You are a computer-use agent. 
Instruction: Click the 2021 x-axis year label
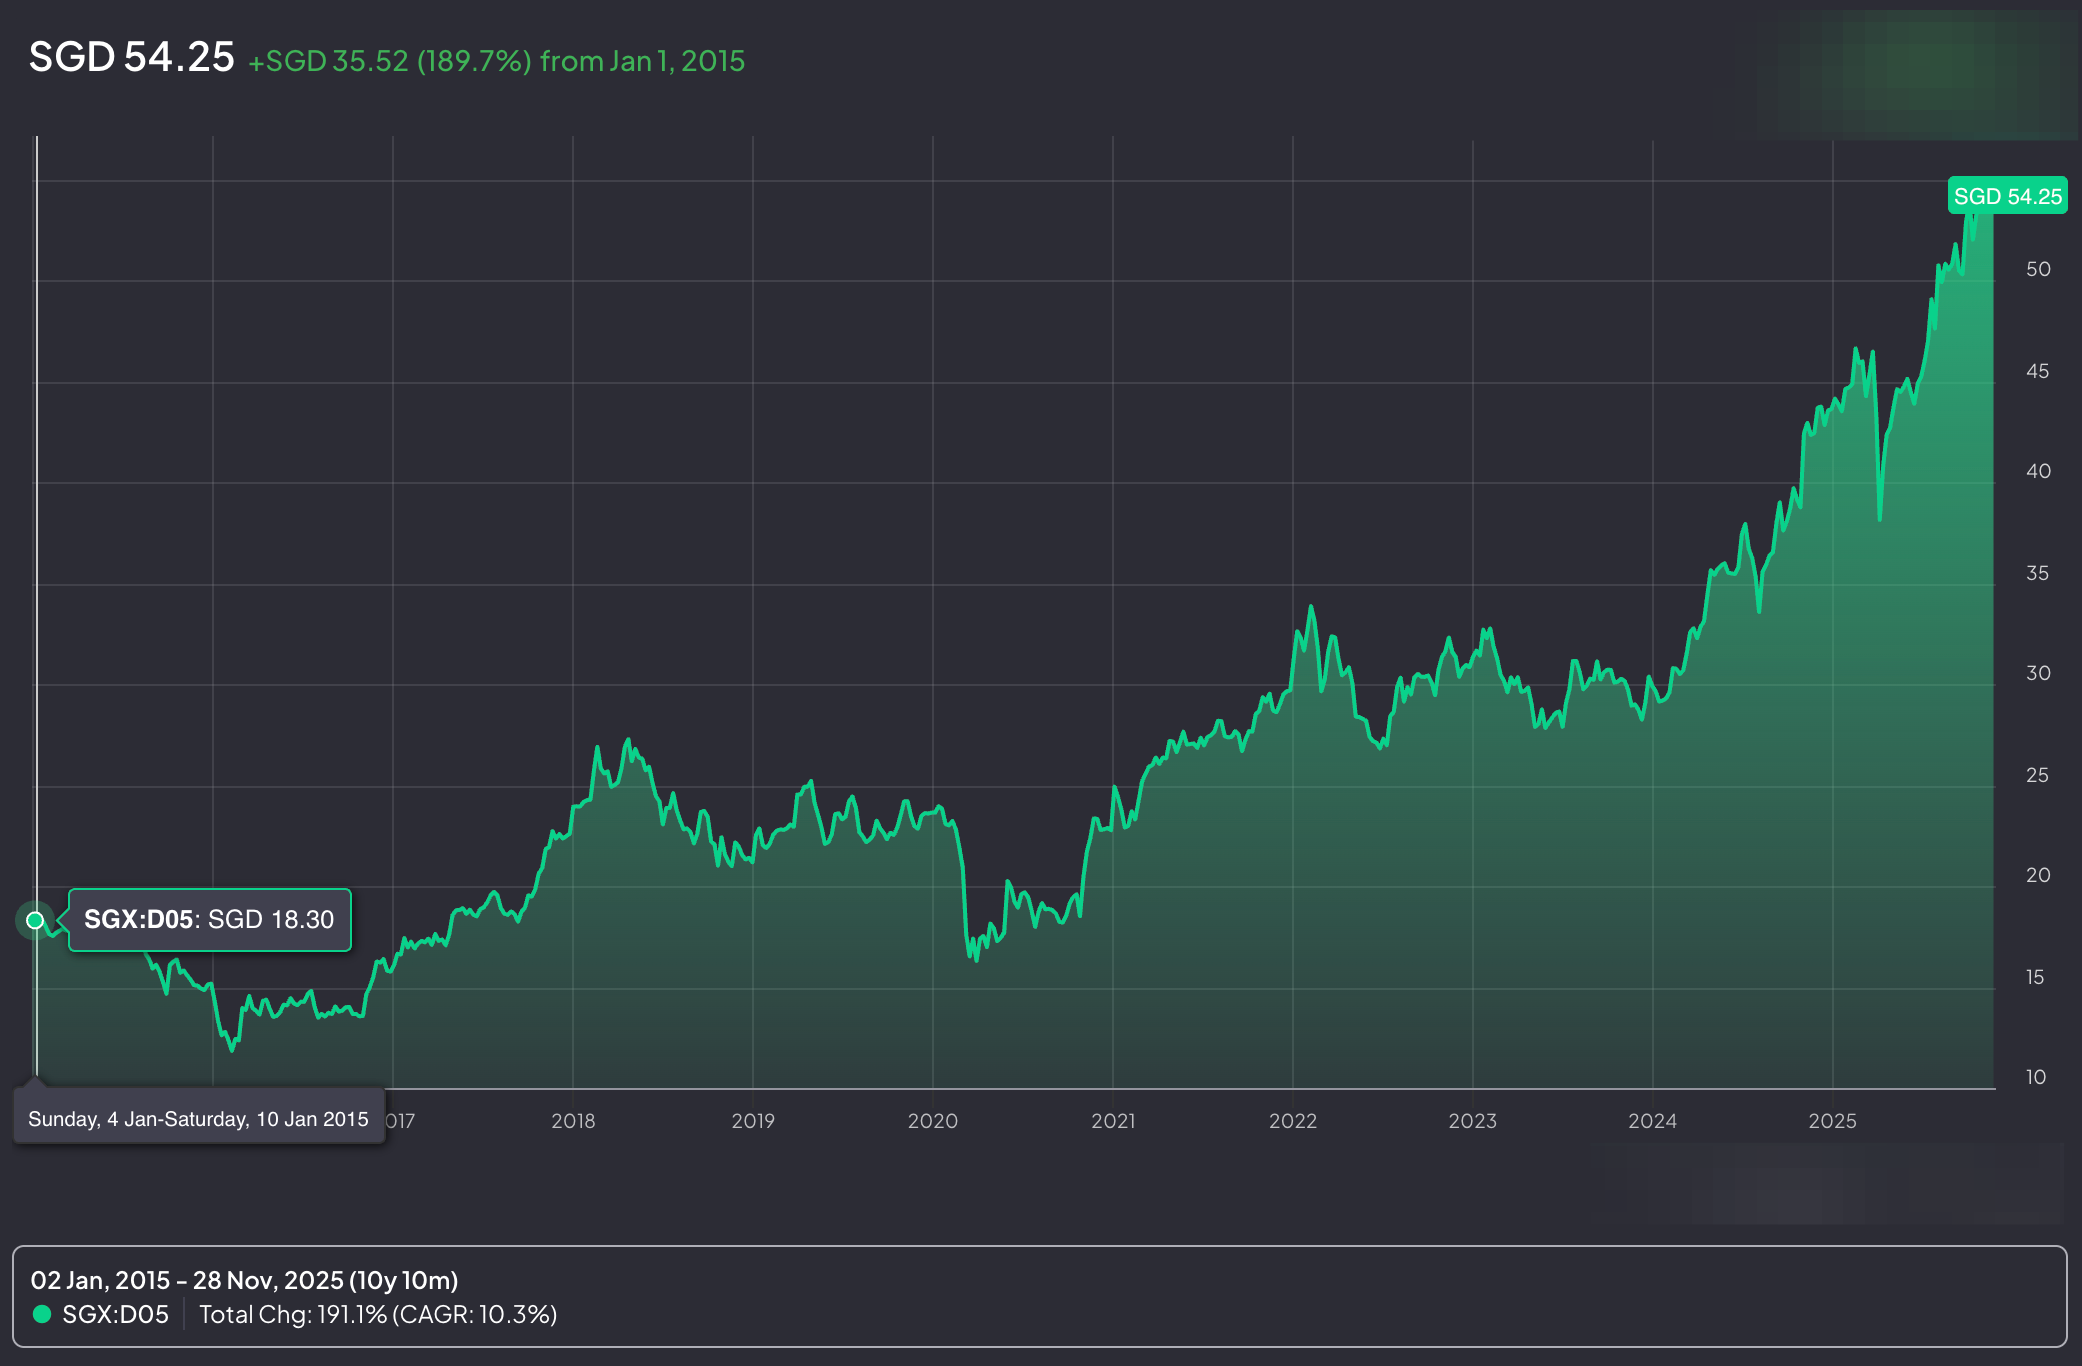point(1113,1121)
